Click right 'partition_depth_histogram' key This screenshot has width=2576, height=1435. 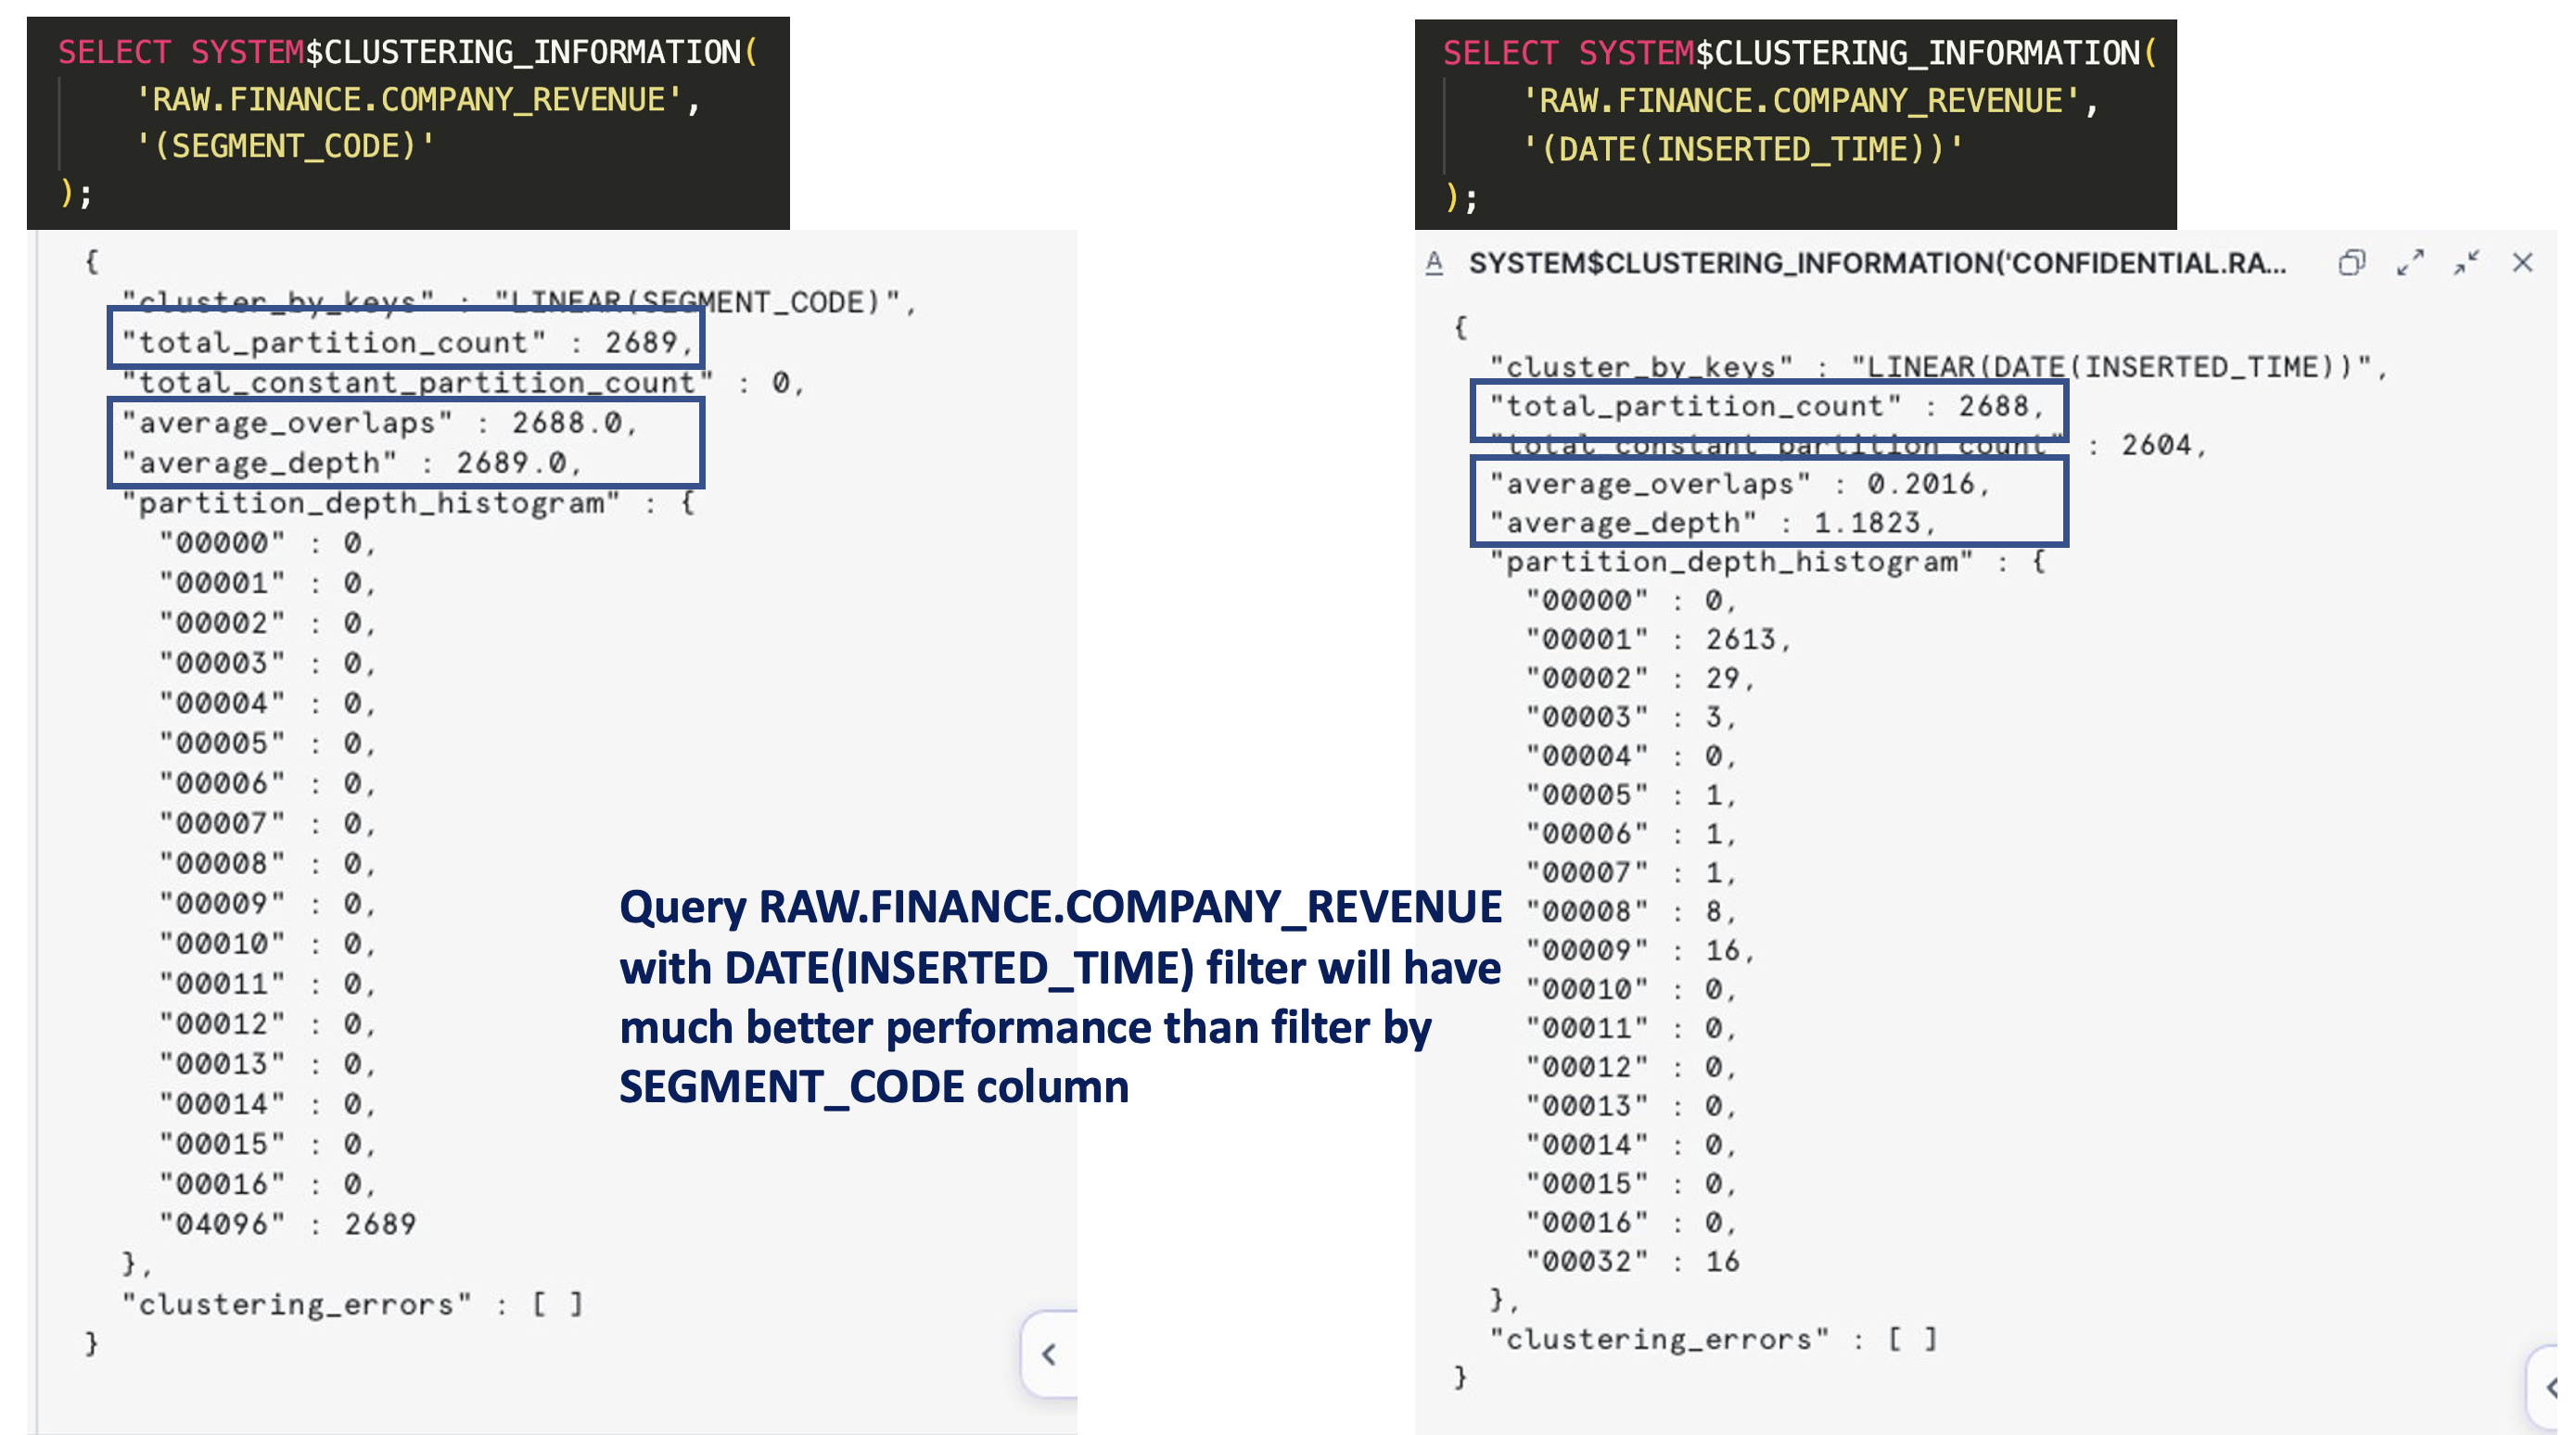pyautogui.click(x=1731, y=562)
